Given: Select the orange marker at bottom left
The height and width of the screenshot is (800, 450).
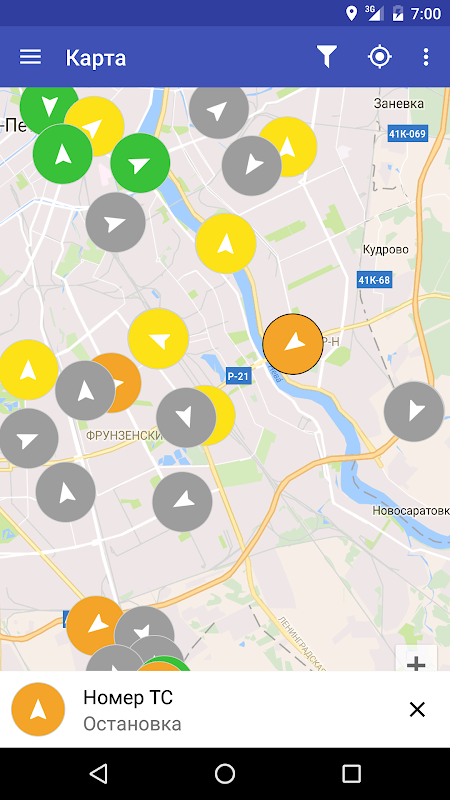Looking at the screenshot, I should pyautogui.click(x=94, y=626).
